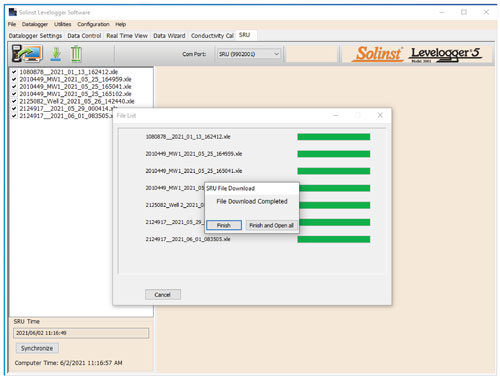This screenshot has width=500, height=378.
Task: Switch to the Data Control tab
Action: (84, 36)
